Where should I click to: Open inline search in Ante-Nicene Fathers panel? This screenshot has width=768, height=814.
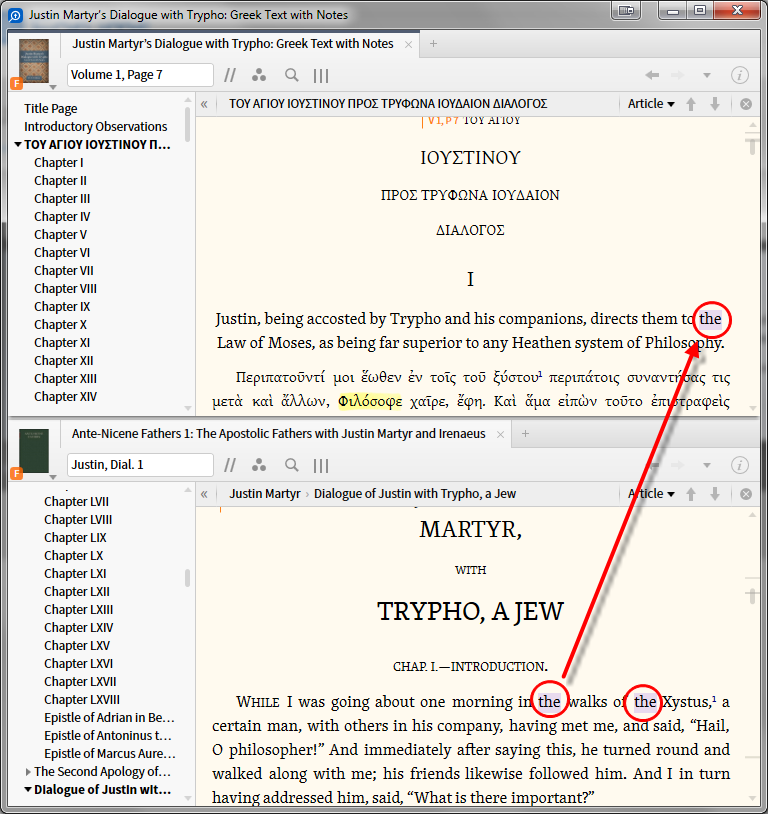pyautogui.click(x=291, y=466)
